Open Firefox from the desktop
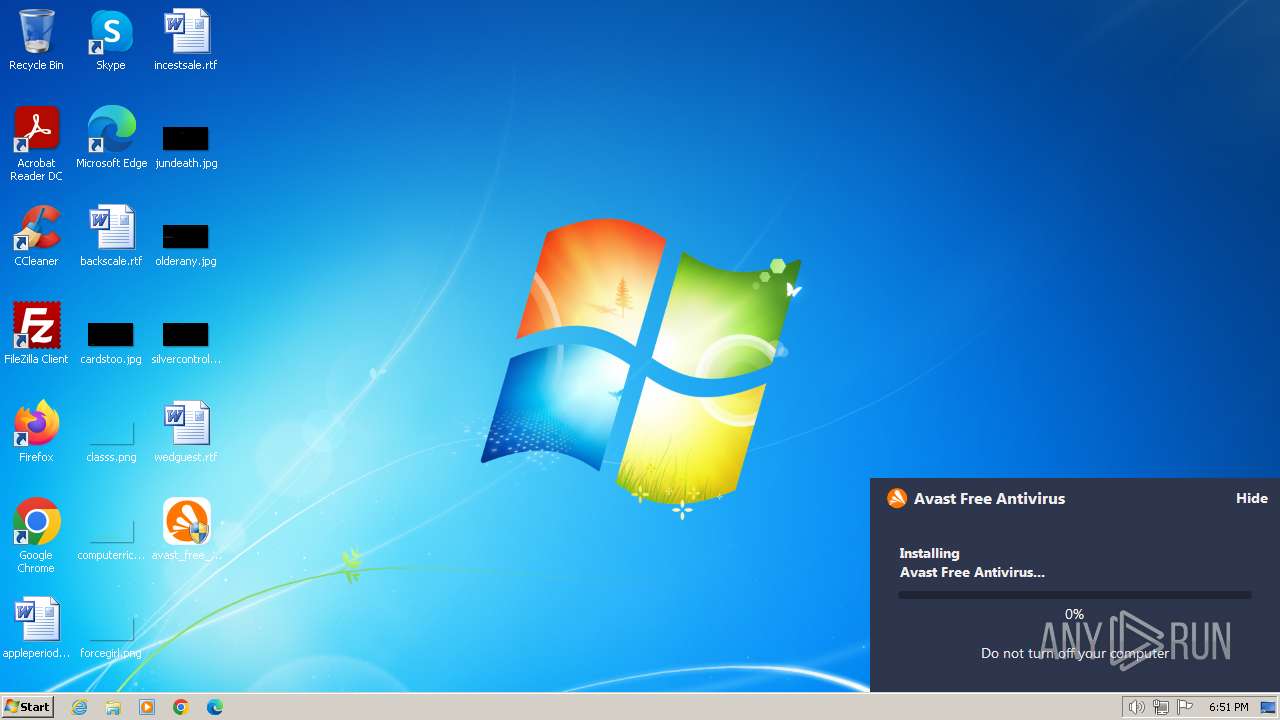Image resolution: width=1280 pixels, height=720 pixels. click(x=36, y=432)
